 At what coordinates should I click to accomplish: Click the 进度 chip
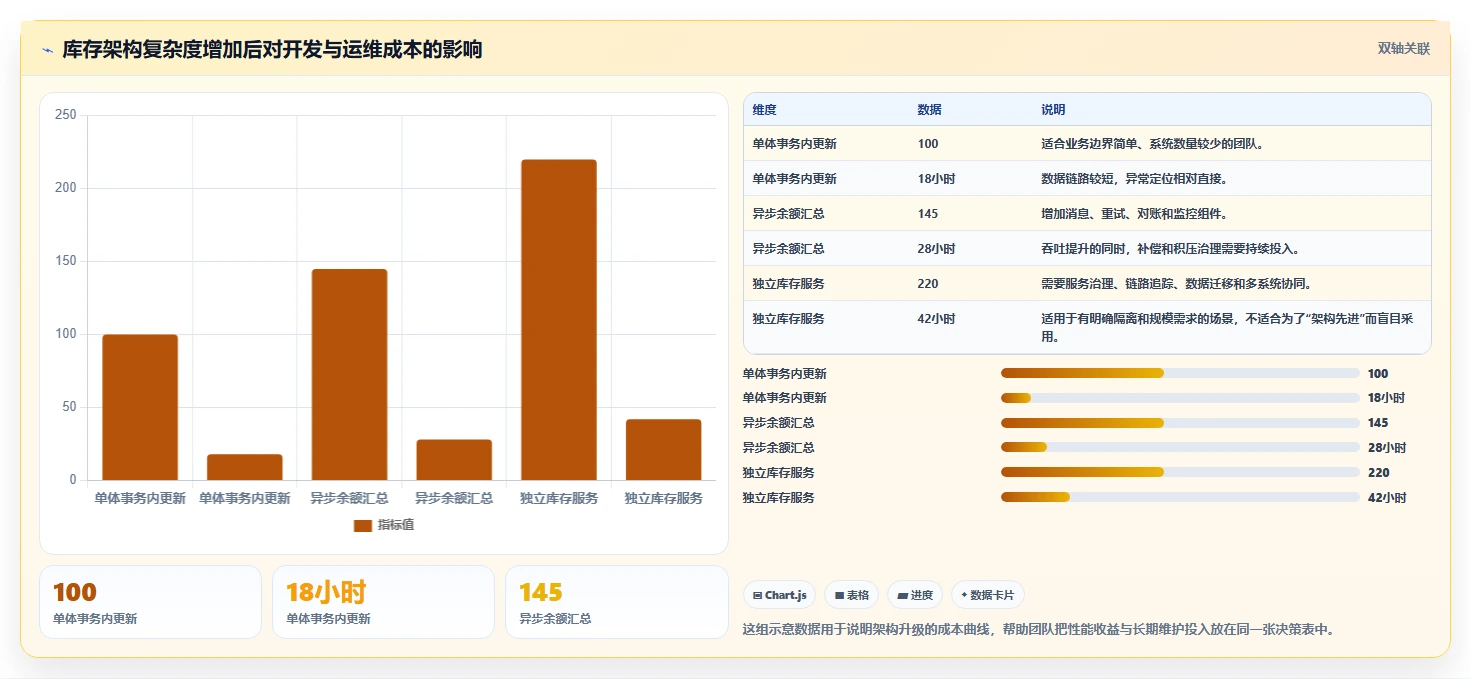[x=915, y=595]
